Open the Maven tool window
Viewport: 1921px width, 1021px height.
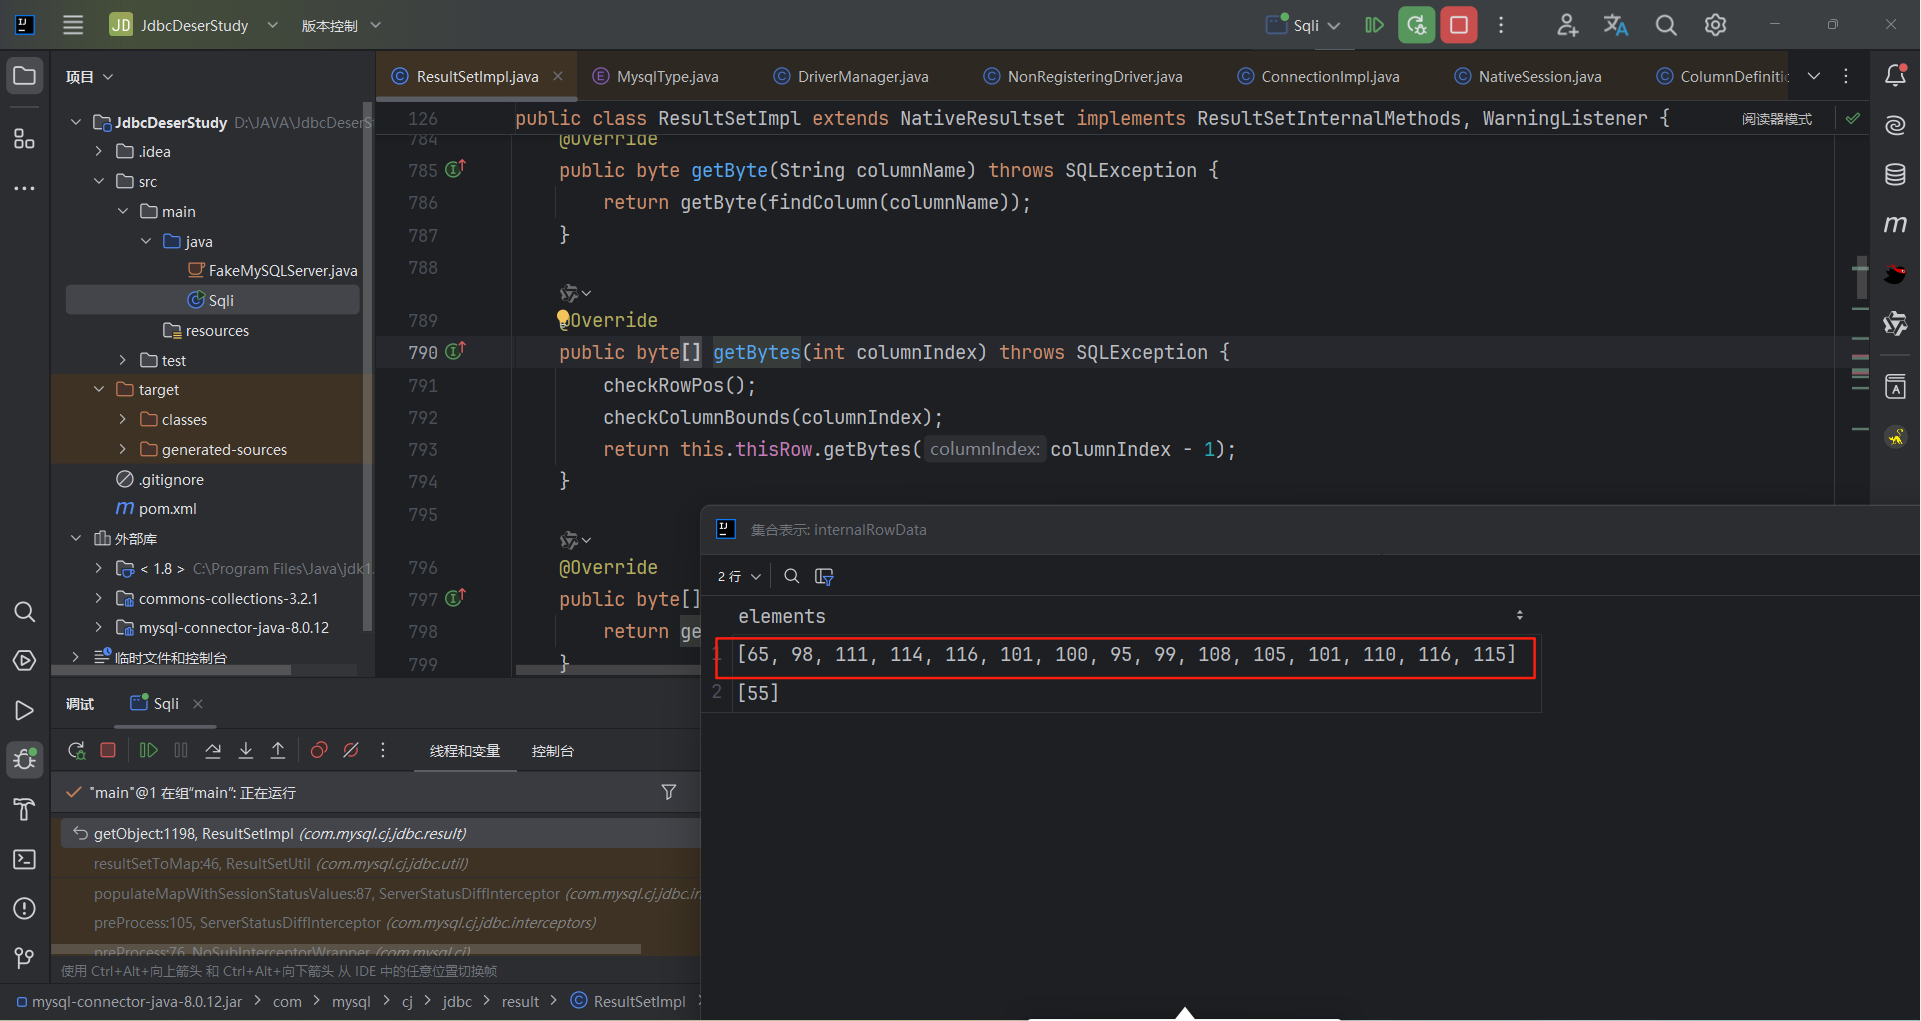[x=1895, y=224]
